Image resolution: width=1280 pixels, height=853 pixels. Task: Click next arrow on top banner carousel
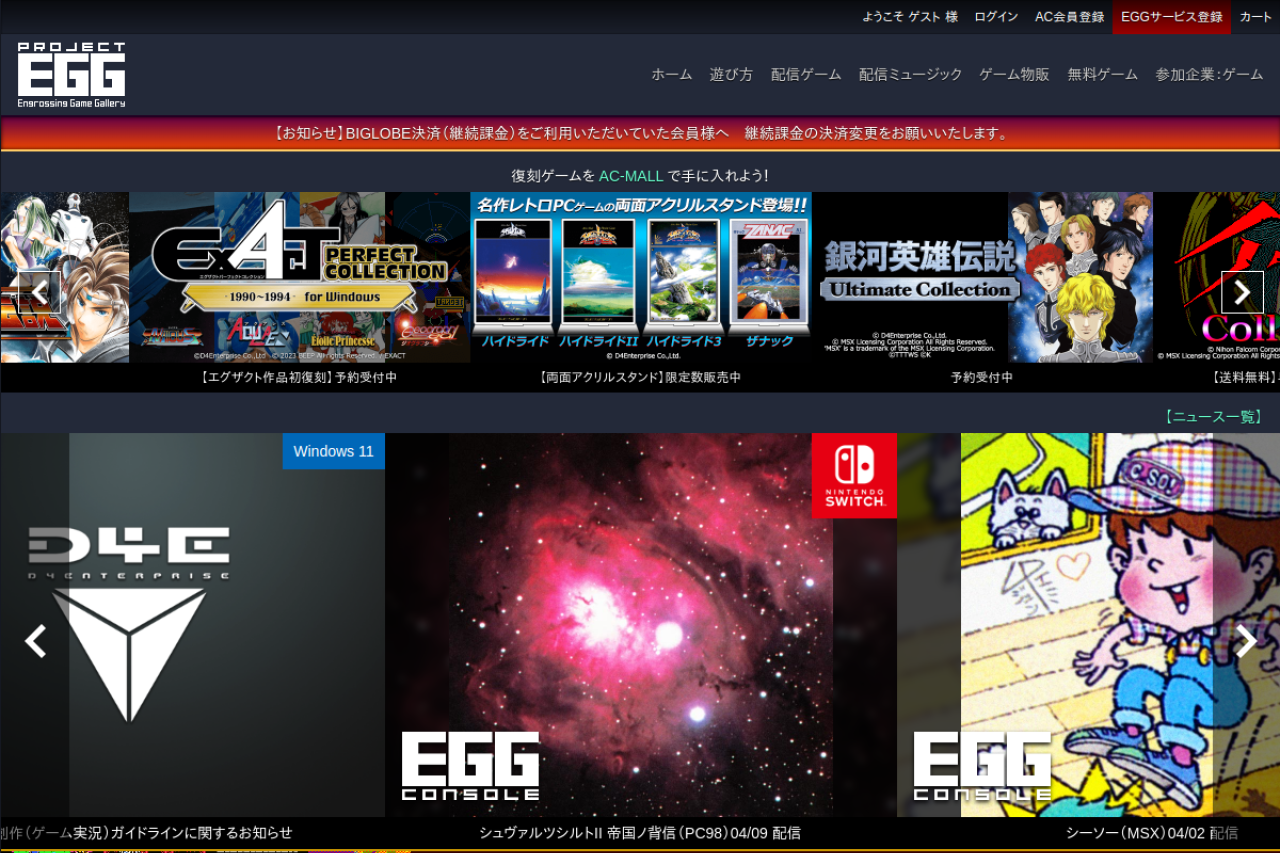pos(1242,292)
